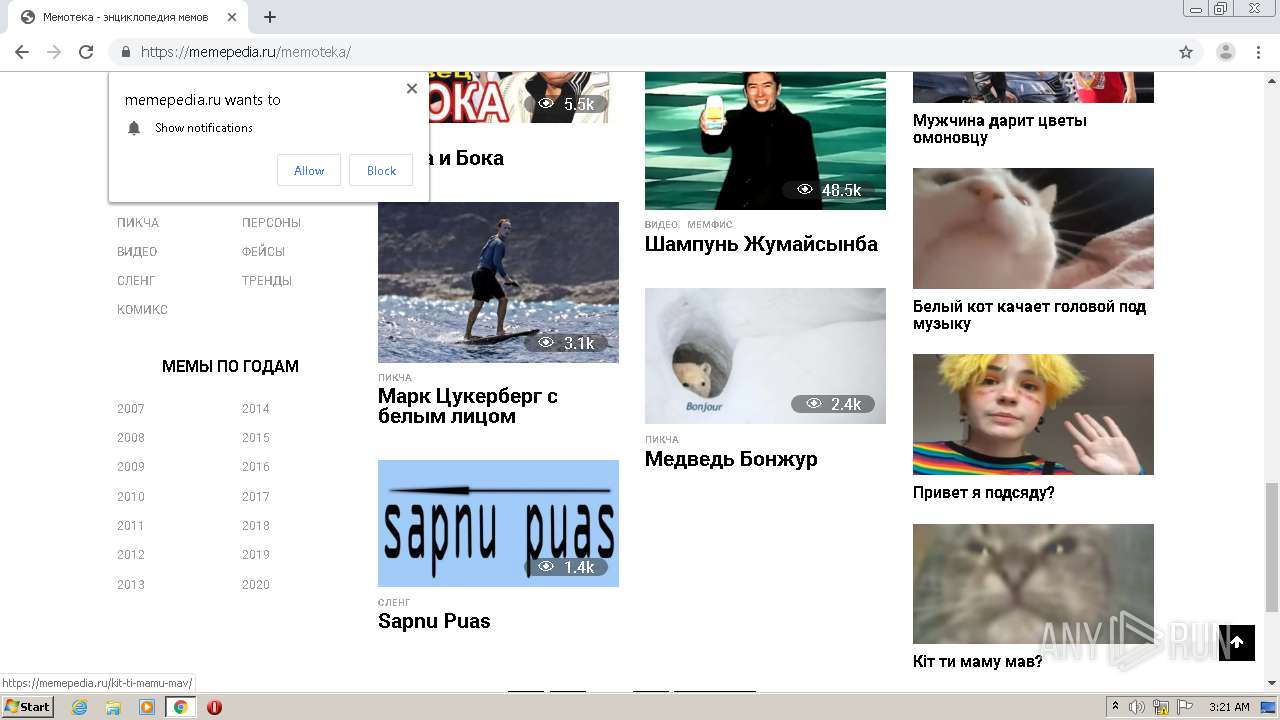Open the ПИКЧА category link

pyautogui.click(x=138, y=223)
